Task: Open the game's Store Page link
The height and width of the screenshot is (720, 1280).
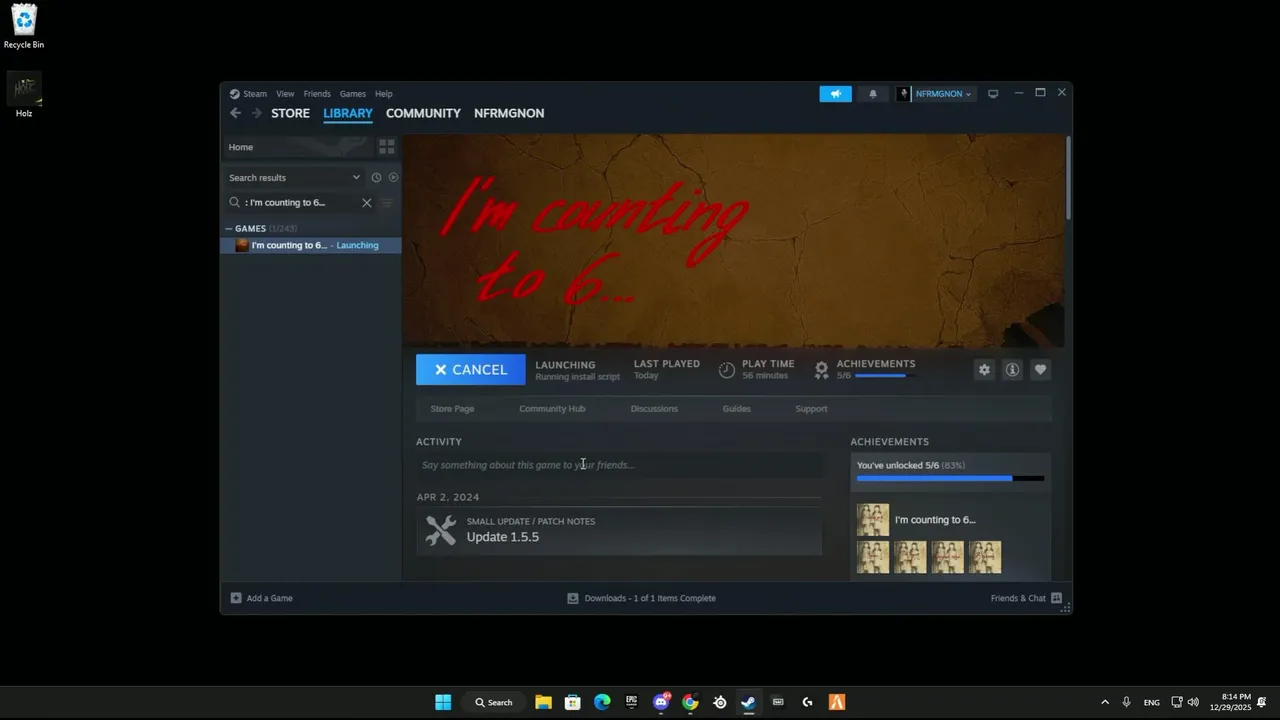Action: [452, 408]
